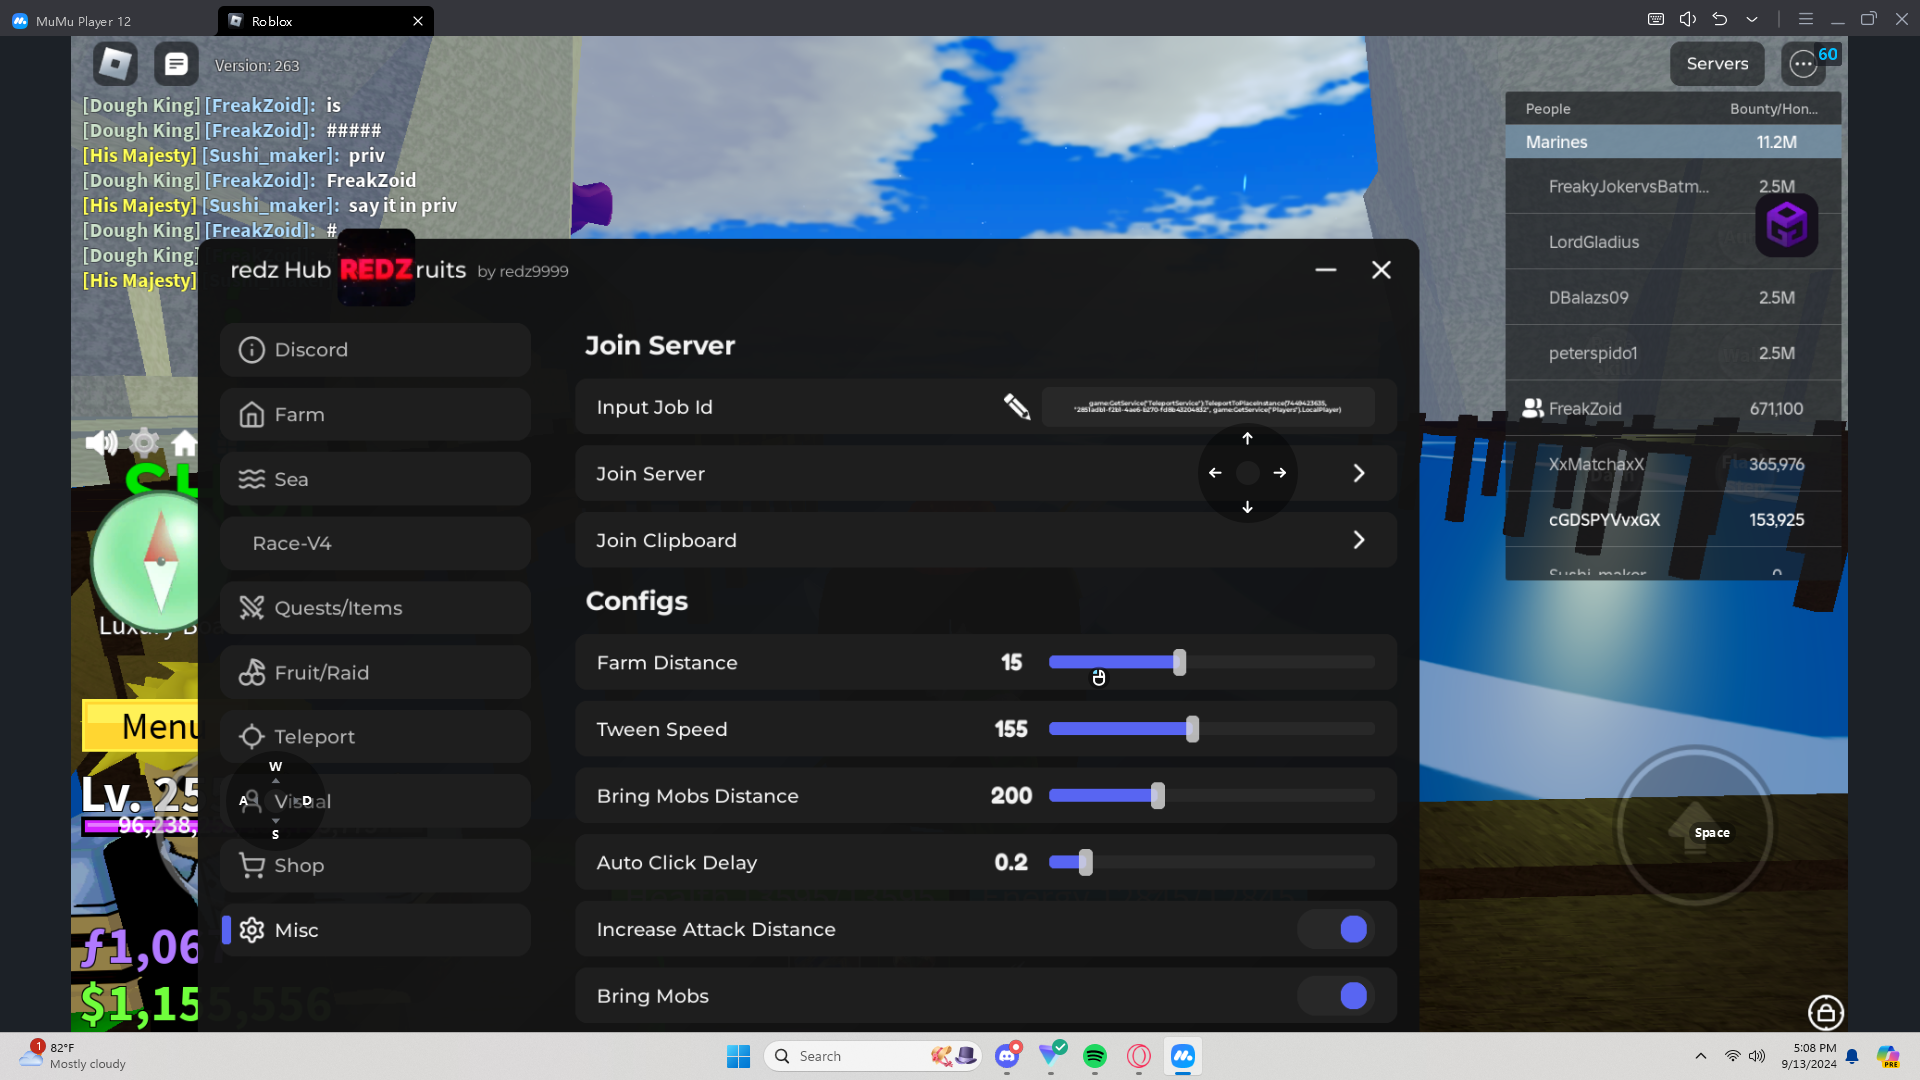Open the Fruit/Raid section
The width and height of the screenshot is (1920, 1080).
375,672
